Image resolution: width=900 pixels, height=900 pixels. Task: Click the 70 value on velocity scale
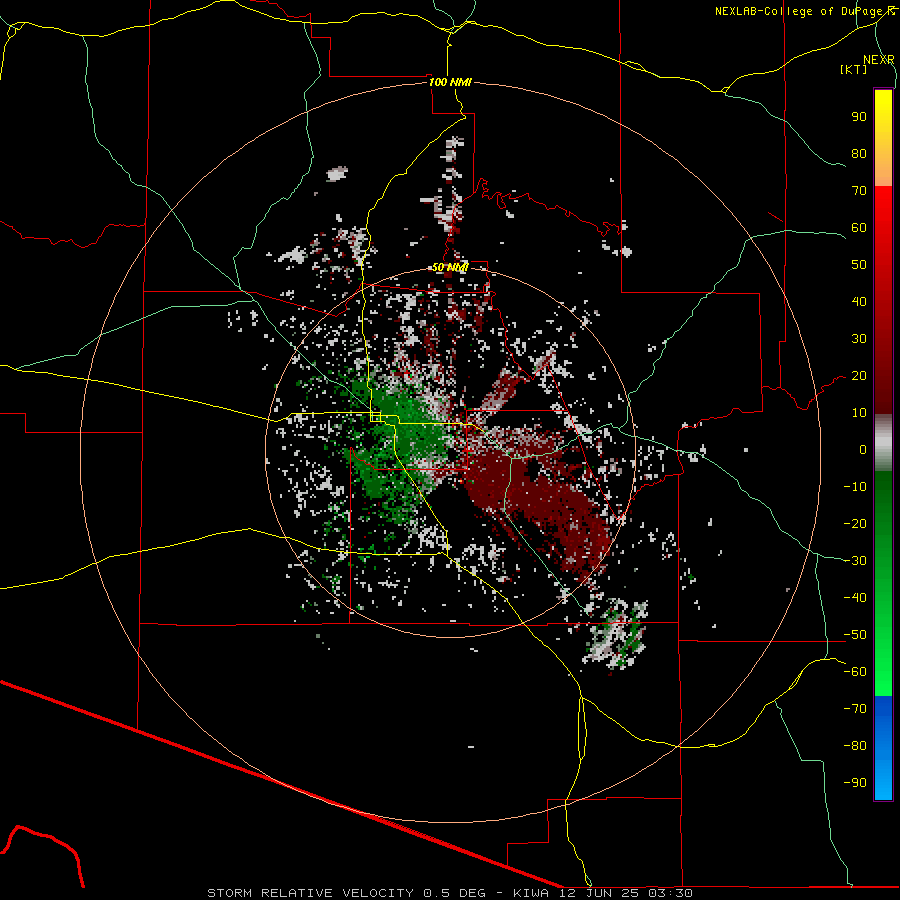[x=859, y=191]
